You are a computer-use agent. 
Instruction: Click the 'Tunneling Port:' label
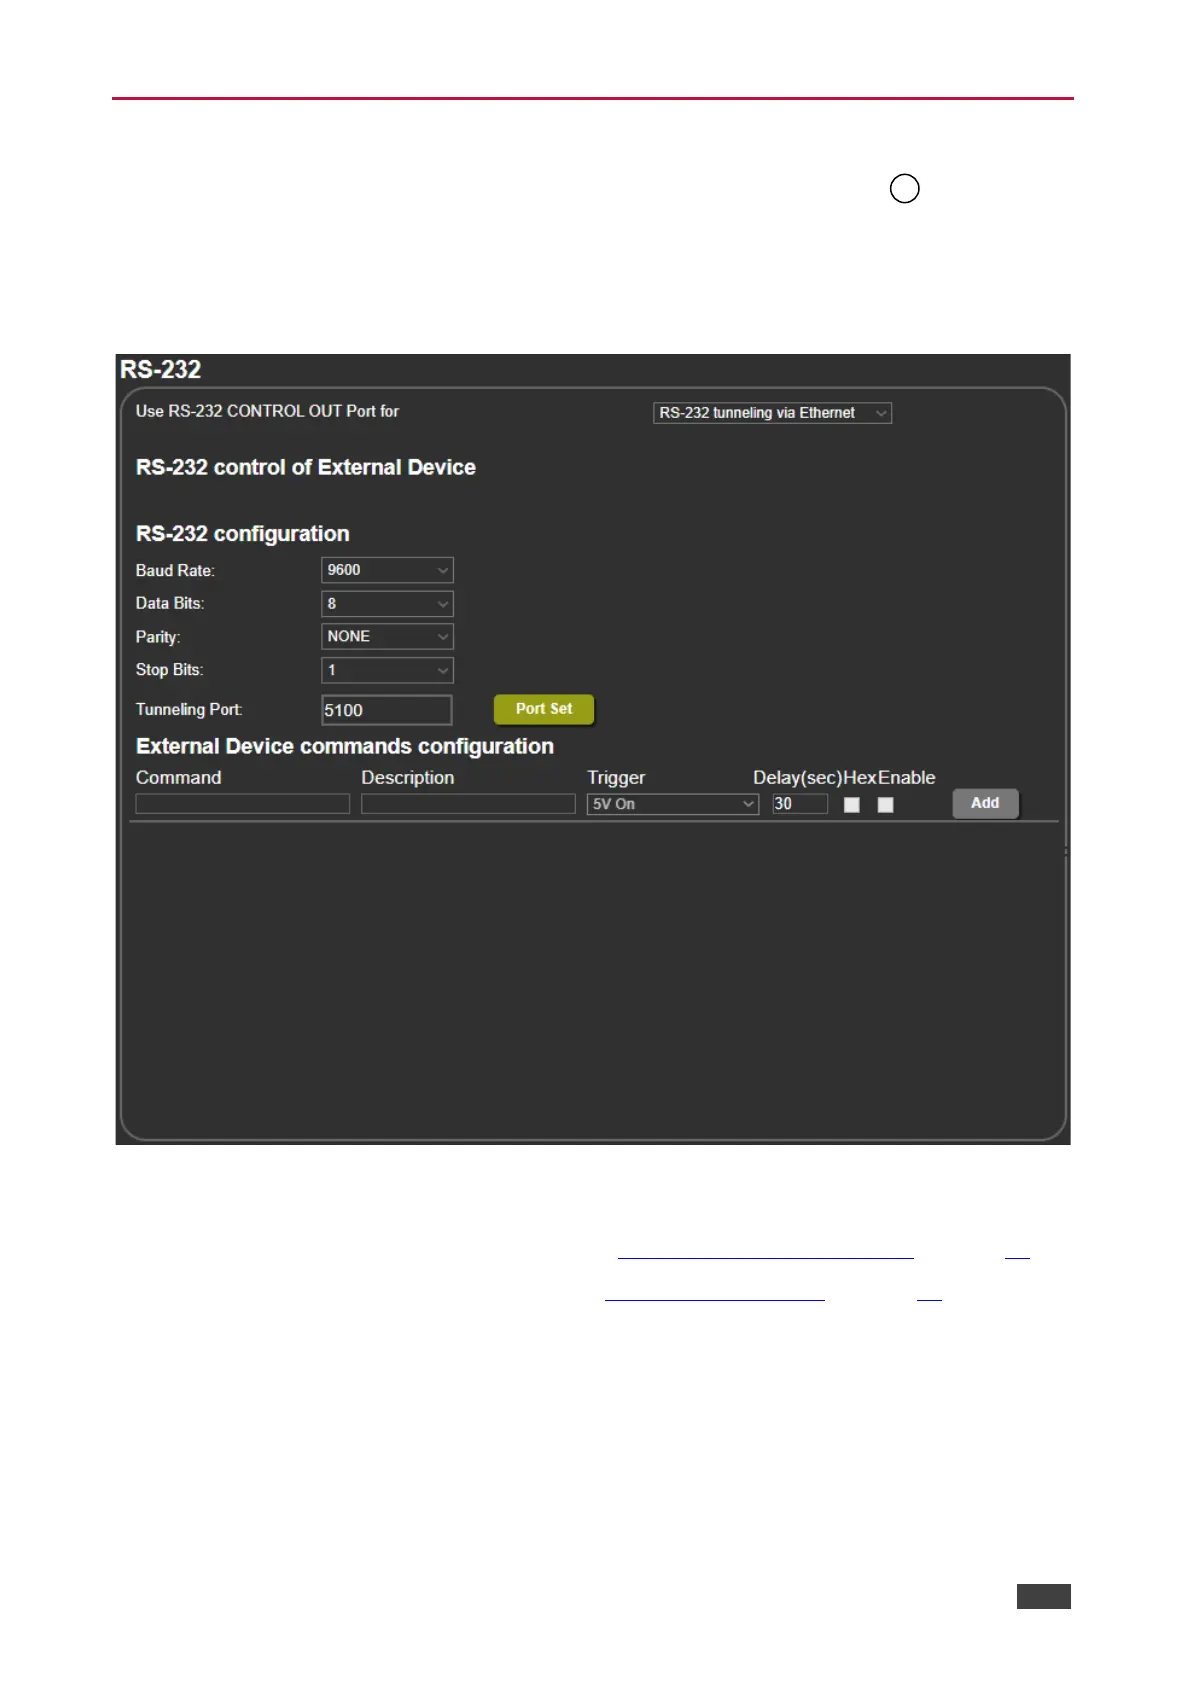(x=189, y=709)
